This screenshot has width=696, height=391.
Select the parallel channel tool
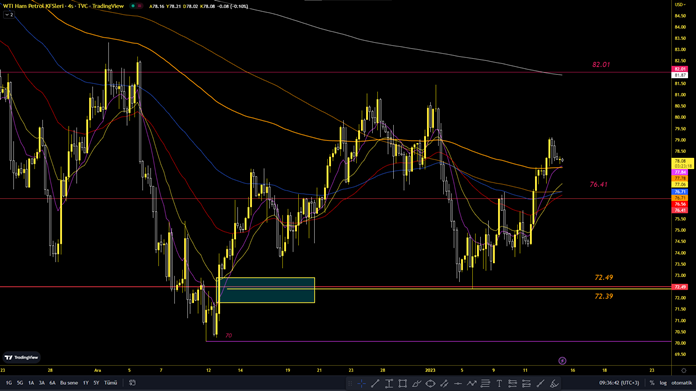coord(444,383)
